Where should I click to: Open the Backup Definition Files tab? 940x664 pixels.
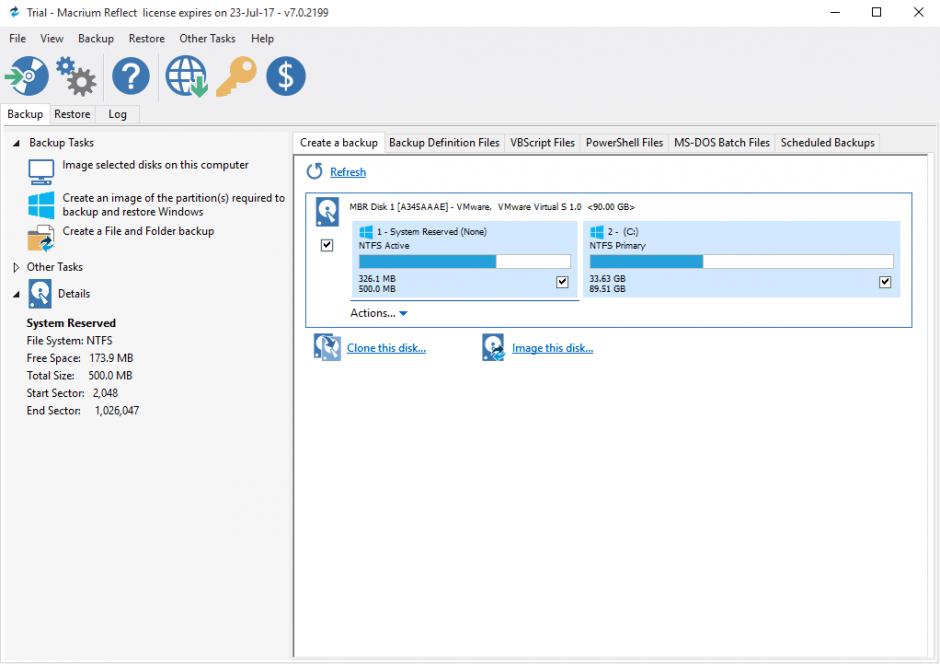[x=444, y=143]
